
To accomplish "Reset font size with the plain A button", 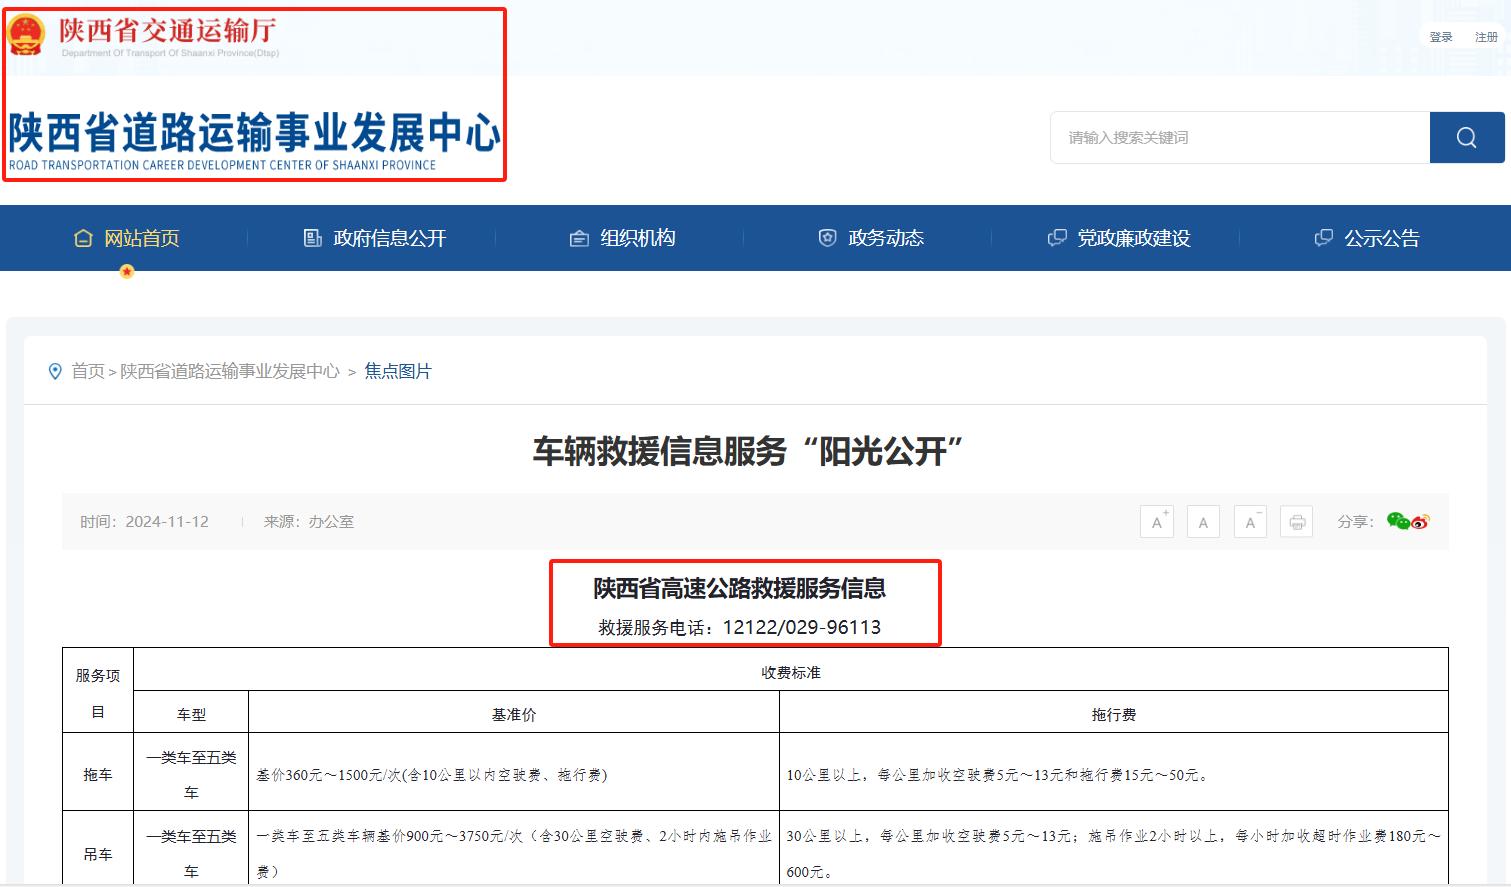I will tap(1203, 521).
